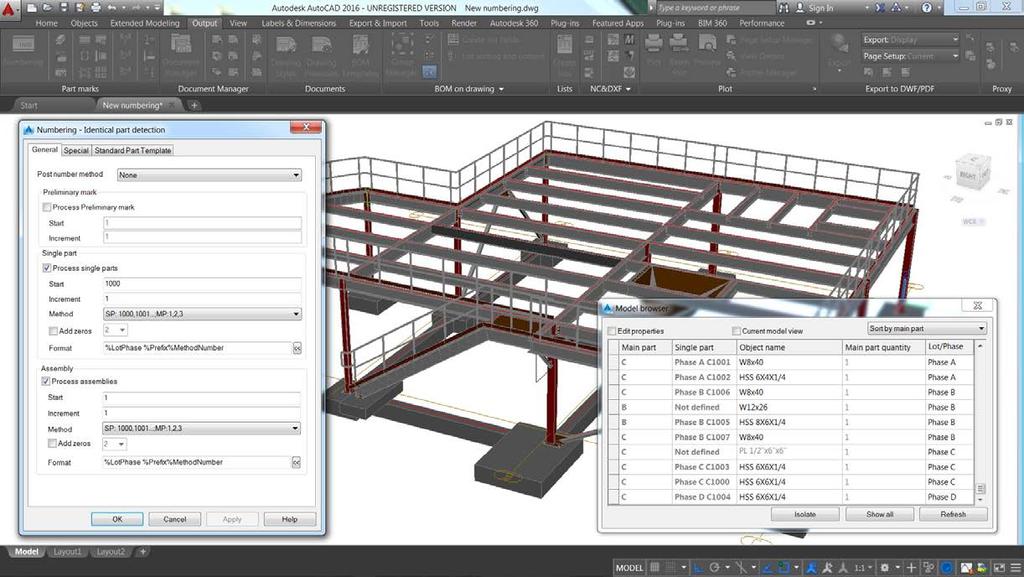Screen dimensions: 1024x577
Task: Enable Edit properties in Model browser
Action: (x=612, y=331)
